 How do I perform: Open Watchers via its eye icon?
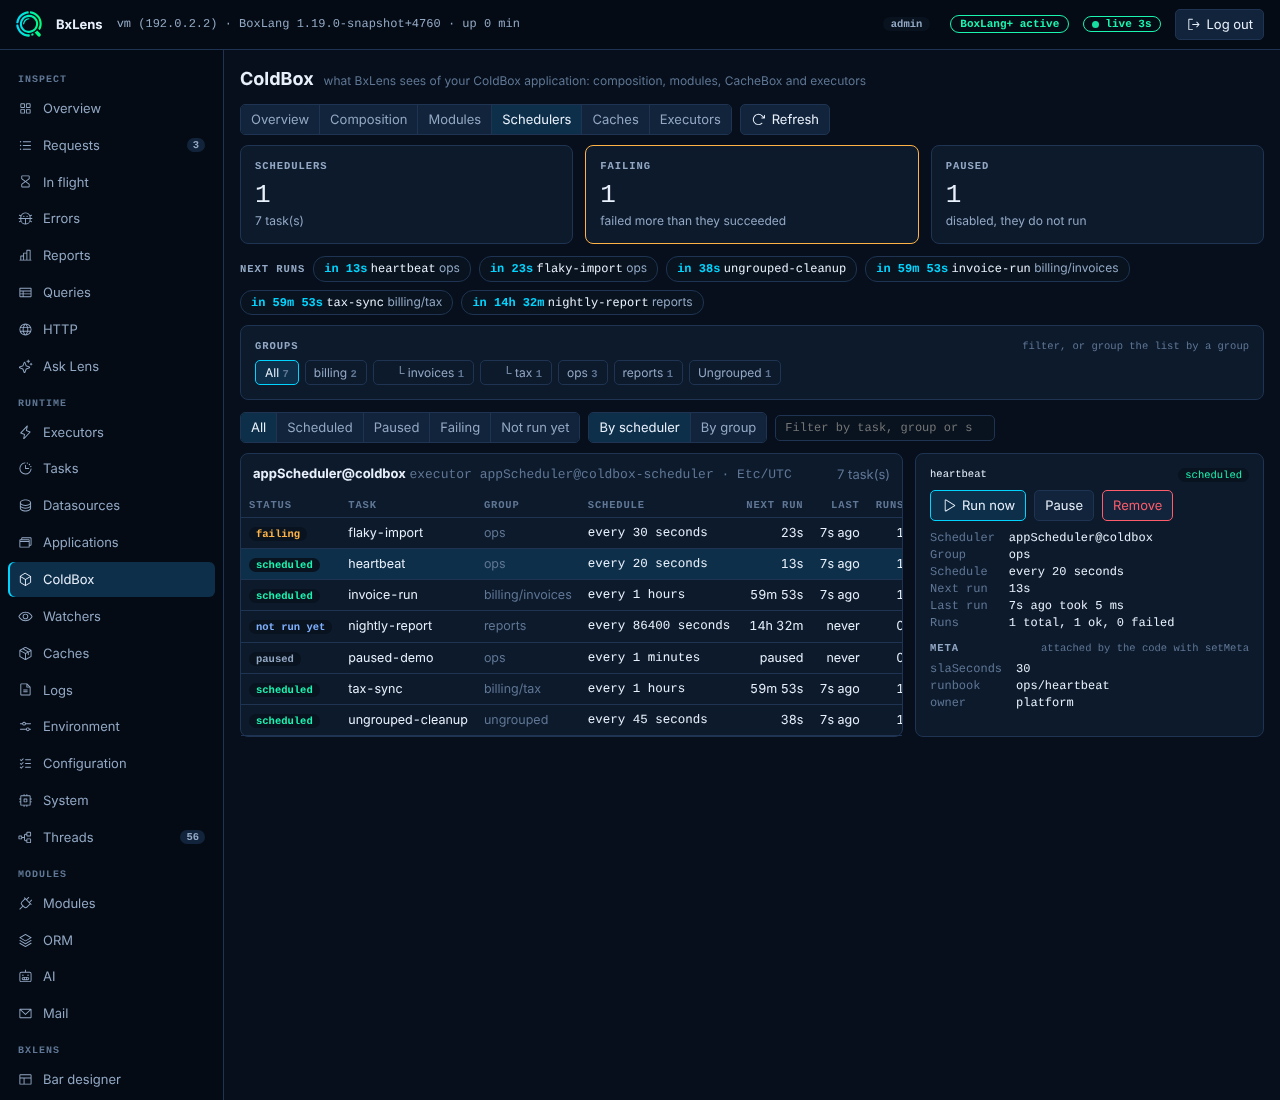point(26,617)
